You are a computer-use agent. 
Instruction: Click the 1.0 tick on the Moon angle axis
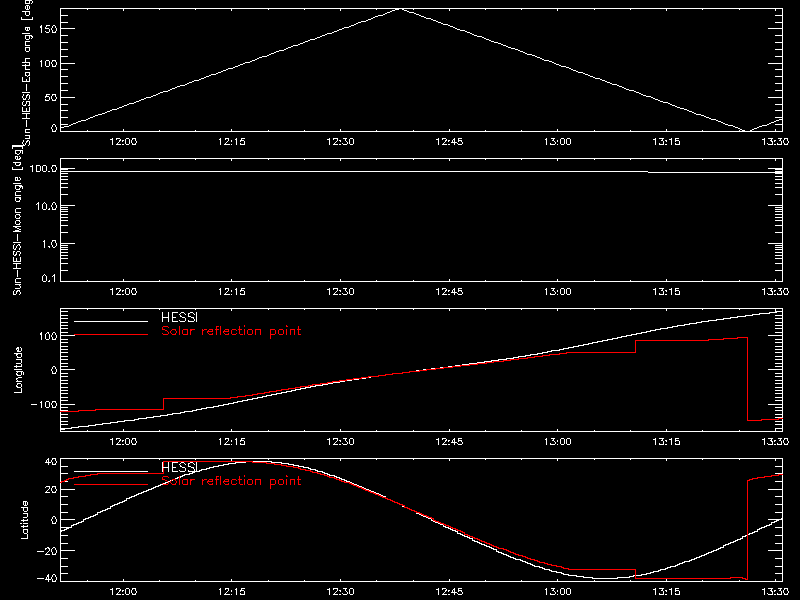click(x=49, y=244)
